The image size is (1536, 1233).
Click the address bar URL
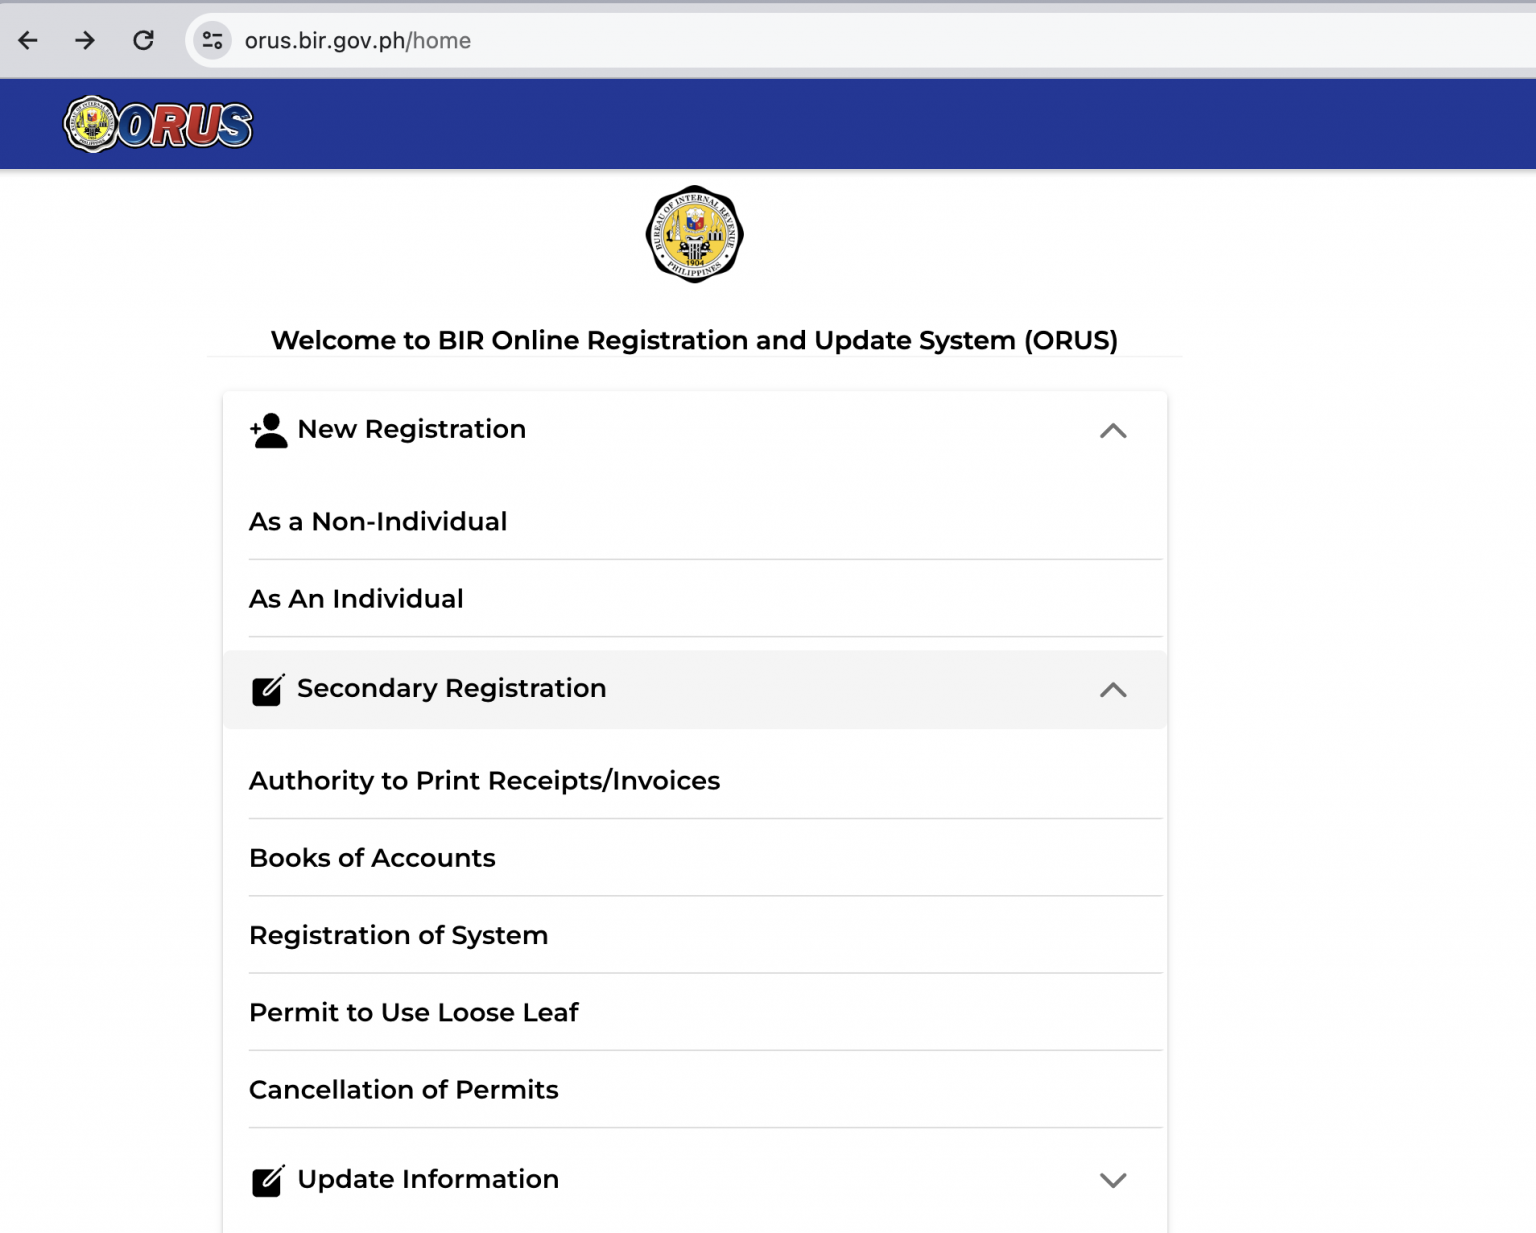pyautogui.click(x=357, y=40)
